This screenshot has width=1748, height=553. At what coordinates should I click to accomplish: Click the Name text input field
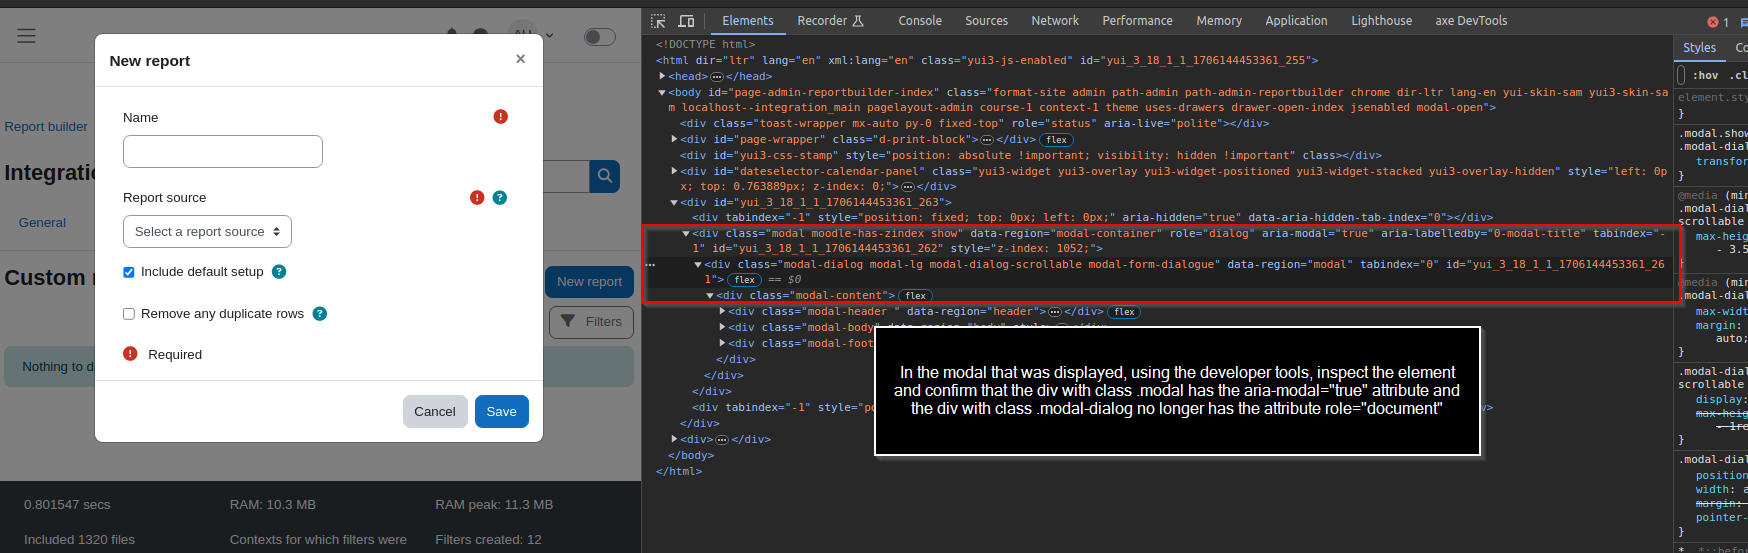(223, 151)
